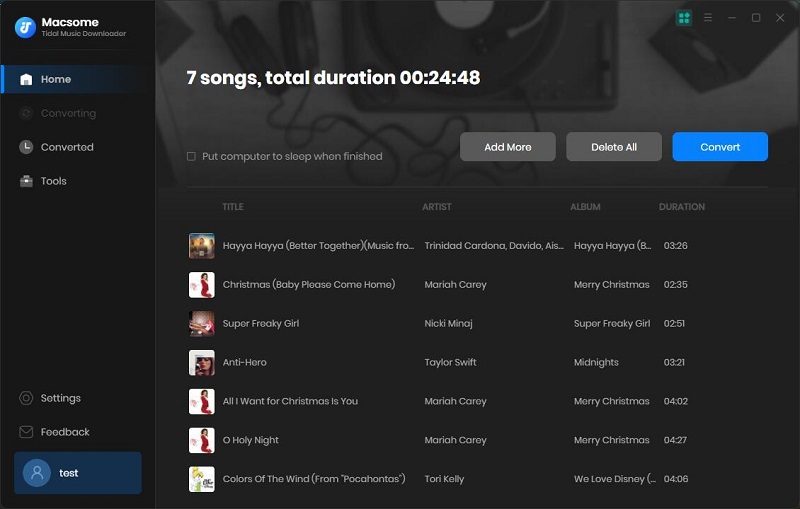Viewport: 800px width, 509px height.
Task: Maximize the Macsome window
Action: click(x=756, y=18)
